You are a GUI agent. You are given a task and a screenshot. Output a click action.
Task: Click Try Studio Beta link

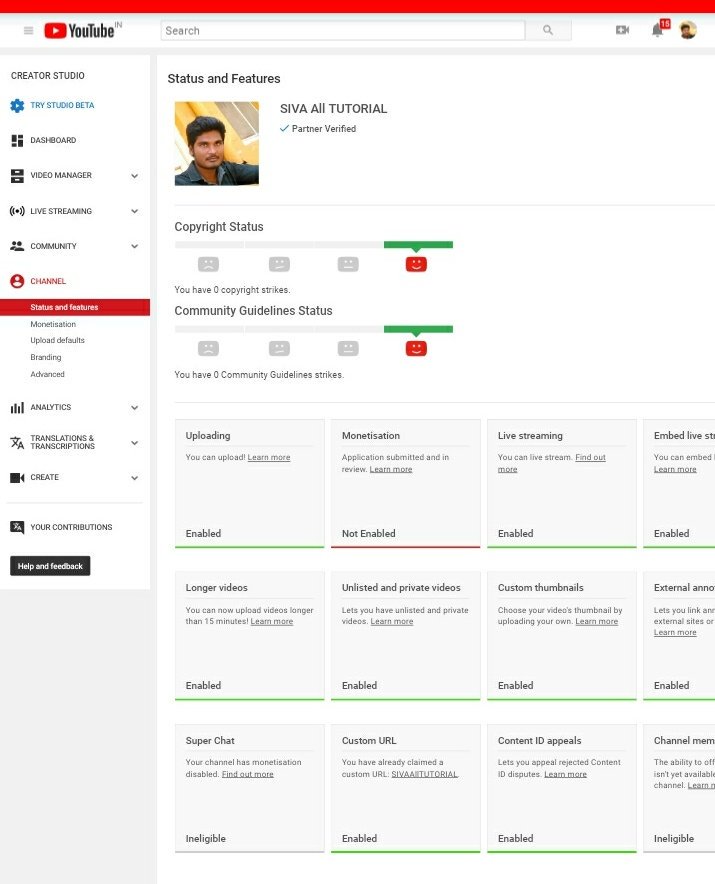(x=62, y=105)
